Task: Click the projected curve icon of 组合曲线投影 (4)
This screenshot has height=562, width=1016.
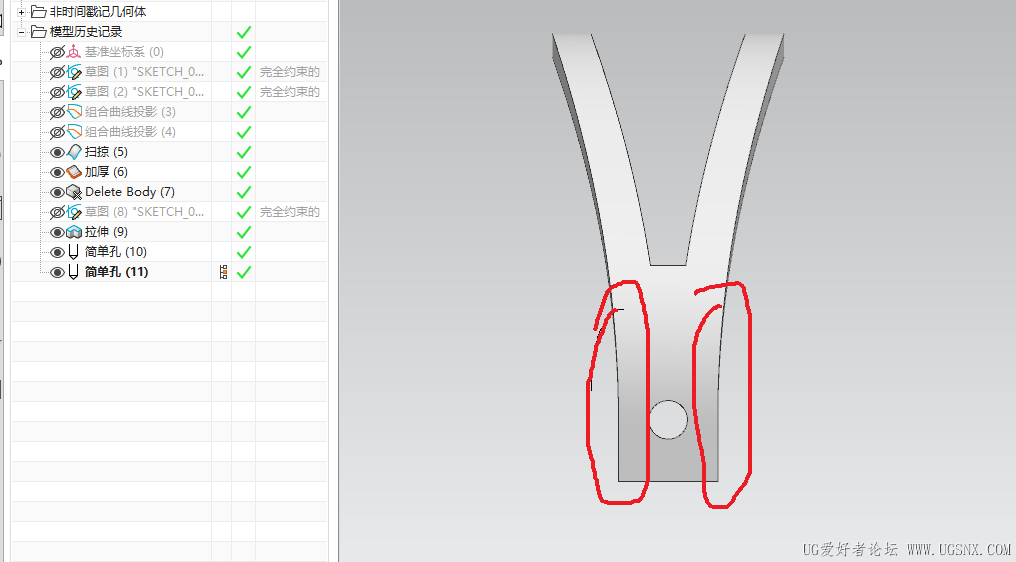Action: click(x=74, y=132)
